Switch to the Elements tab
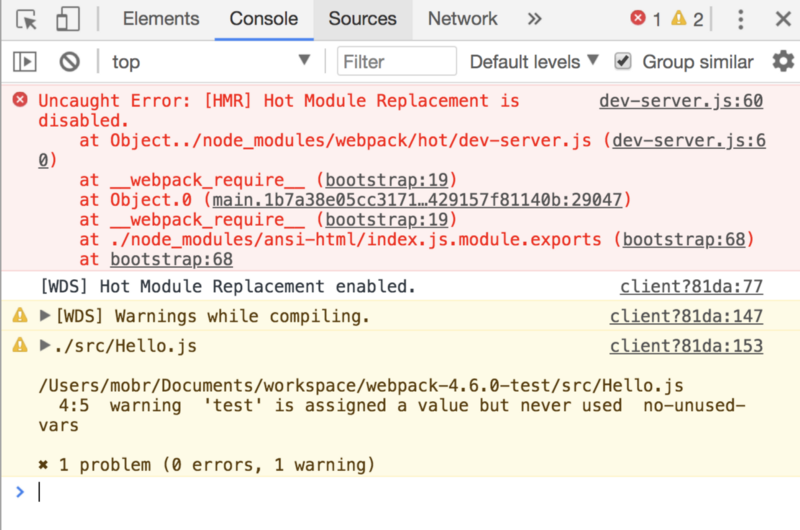This screenshot has height=530, width=800. point(161,19)
